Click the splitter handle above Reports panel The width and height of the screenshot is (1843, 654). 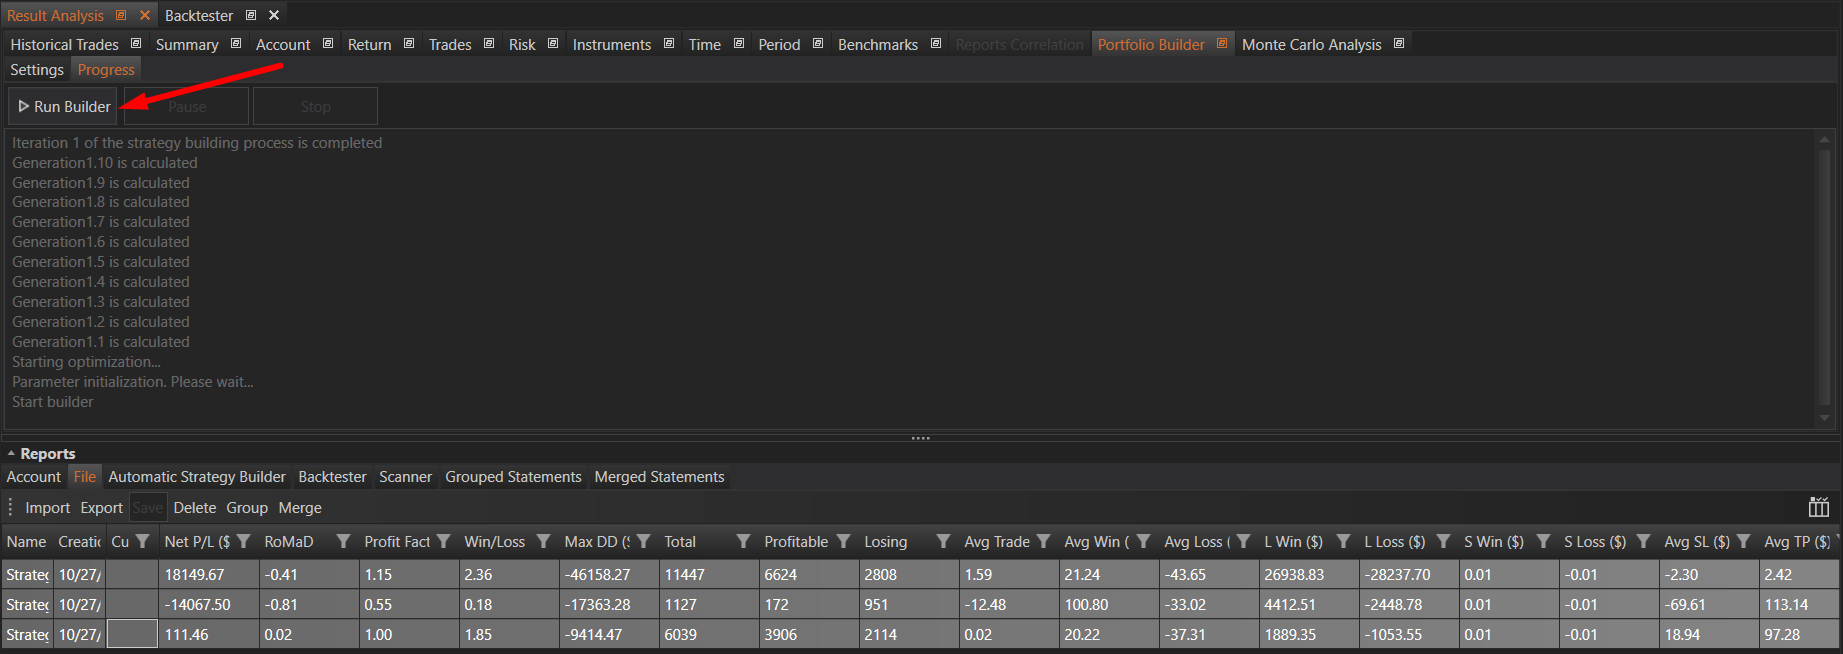pos(920,438)
